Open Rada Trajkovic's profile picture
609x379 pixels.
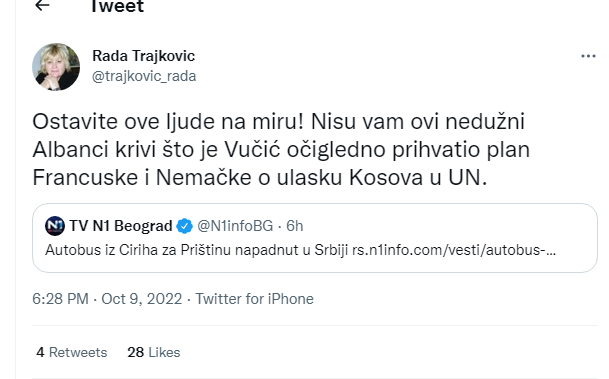point(56,67)
